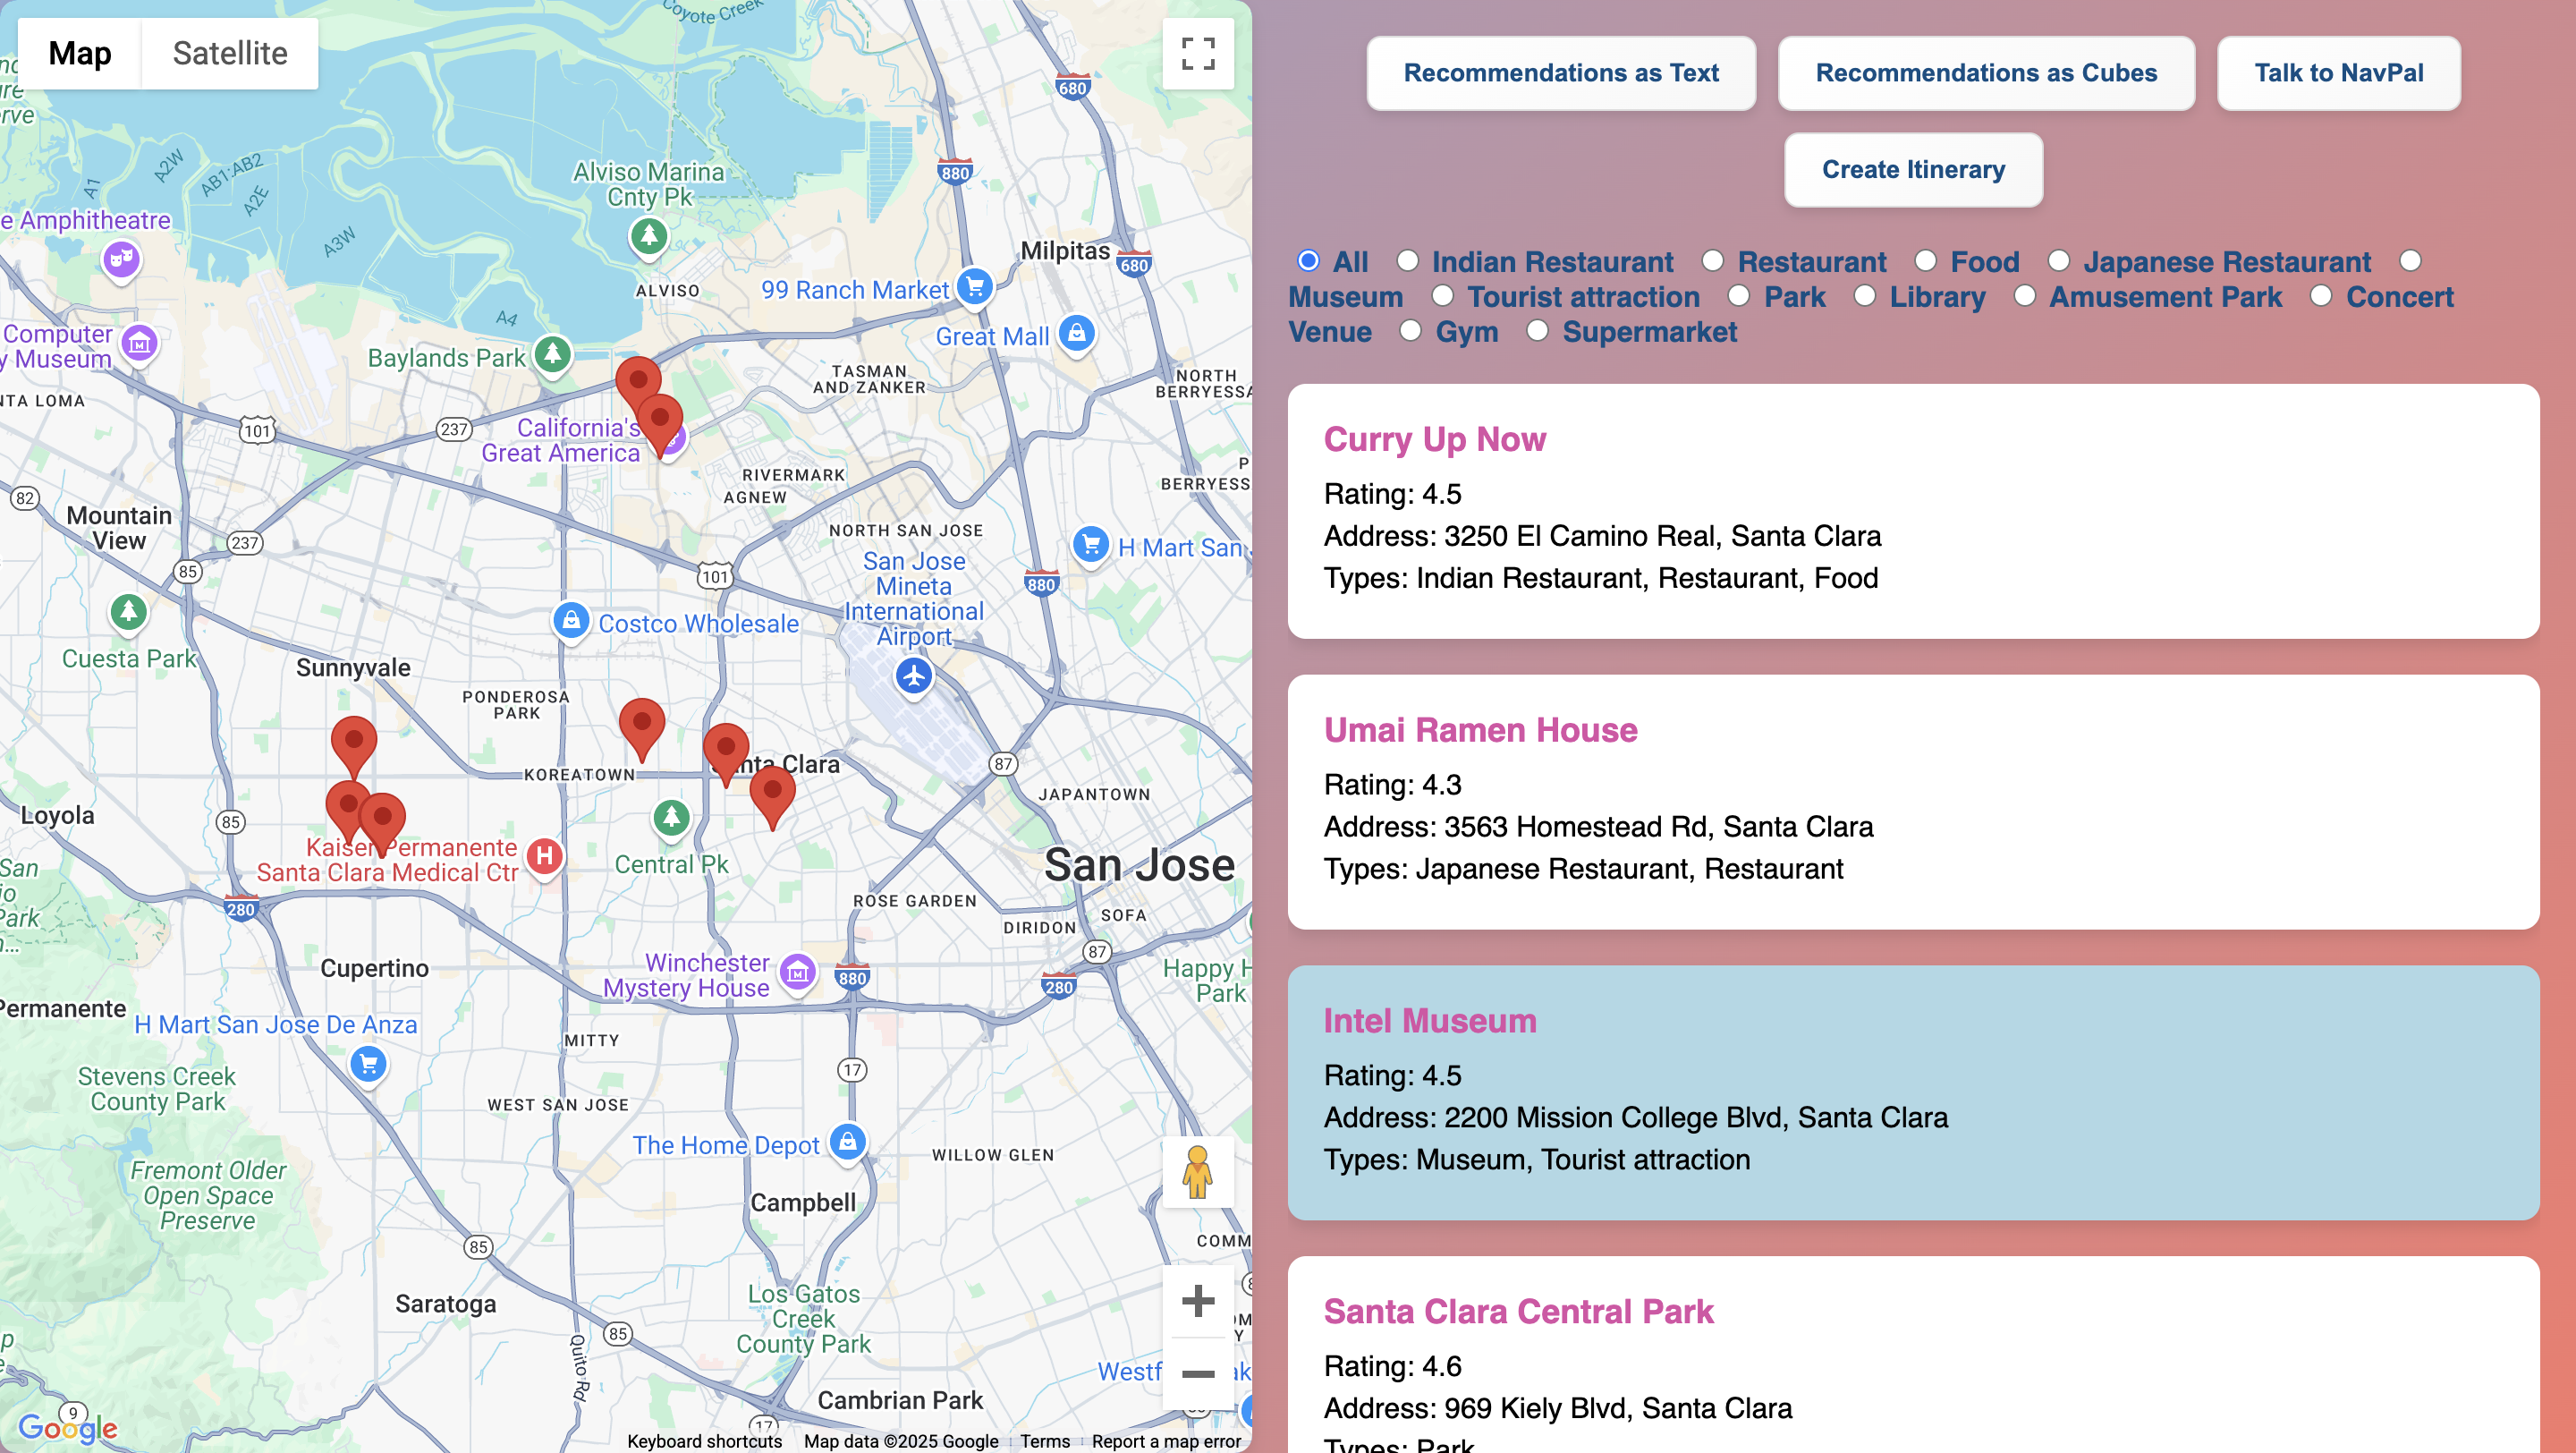The image size is (2576, 1453).
Task: Click the Costco Wholesale shopping icon
Action: click(x=571, y=621)
